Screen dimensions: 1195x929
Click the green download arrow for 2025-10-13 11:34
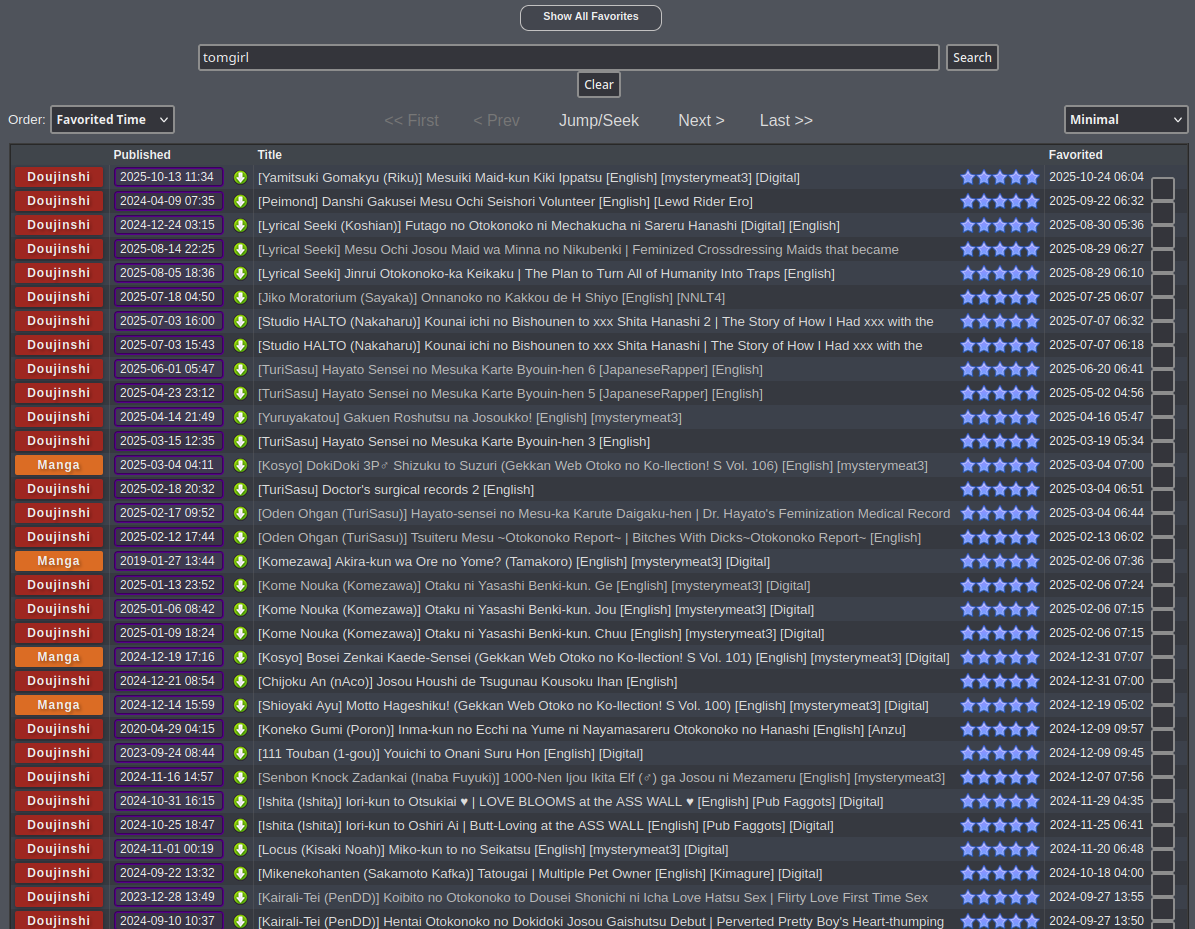point(240,178)
